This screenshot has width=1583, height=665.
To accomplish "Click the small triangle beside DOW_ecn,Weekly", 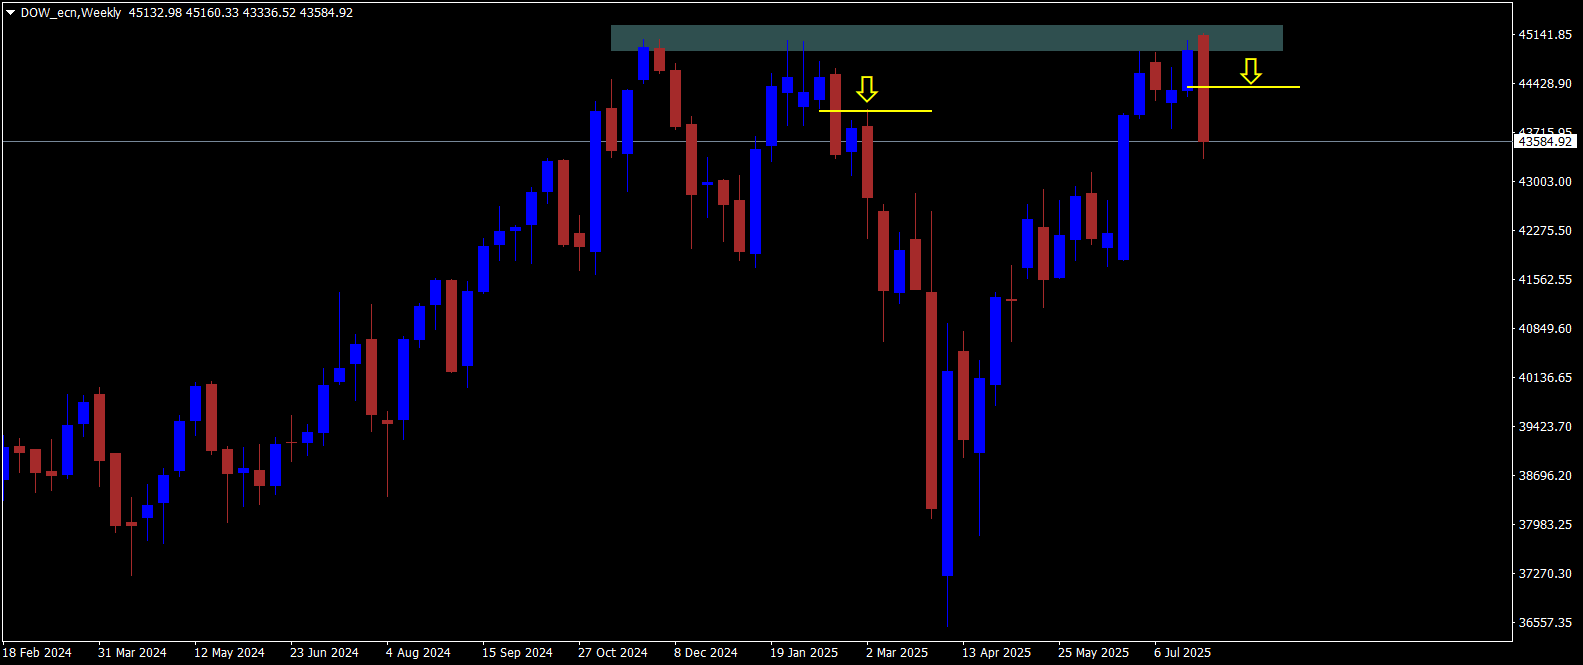I will (11, 13).
